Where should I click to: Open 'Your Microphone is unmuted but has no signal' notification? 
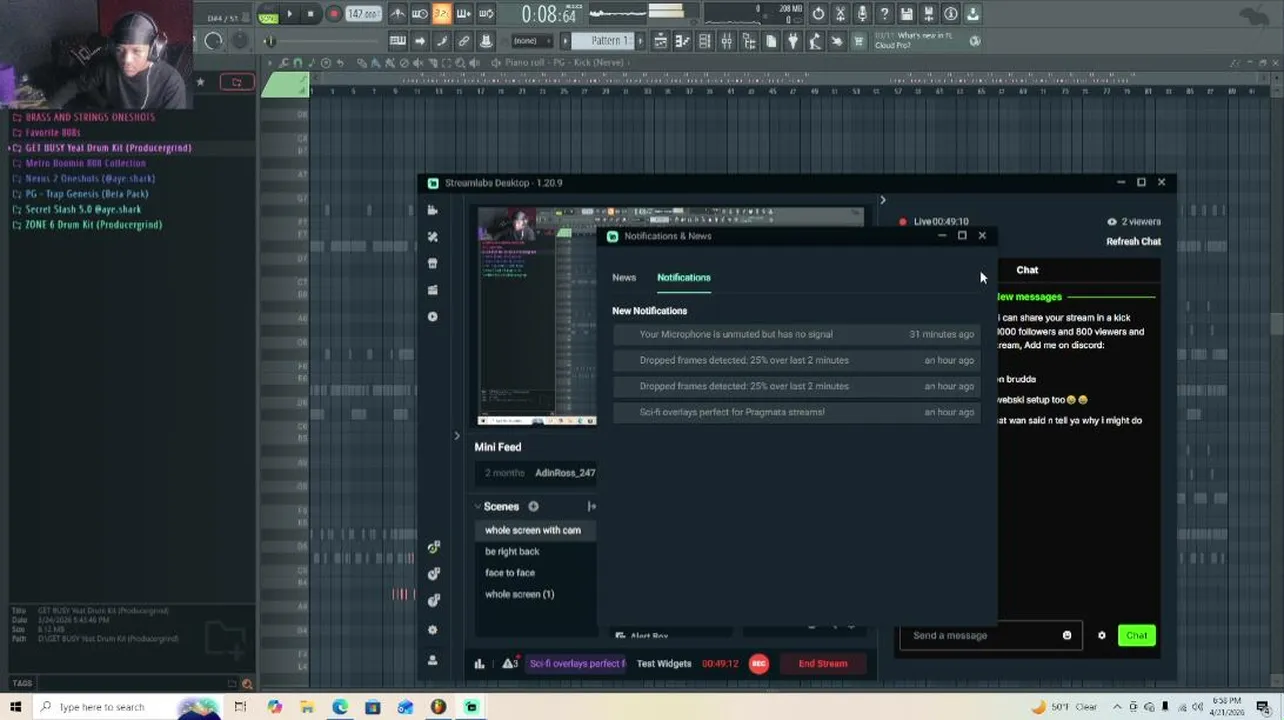click(794, 335)
